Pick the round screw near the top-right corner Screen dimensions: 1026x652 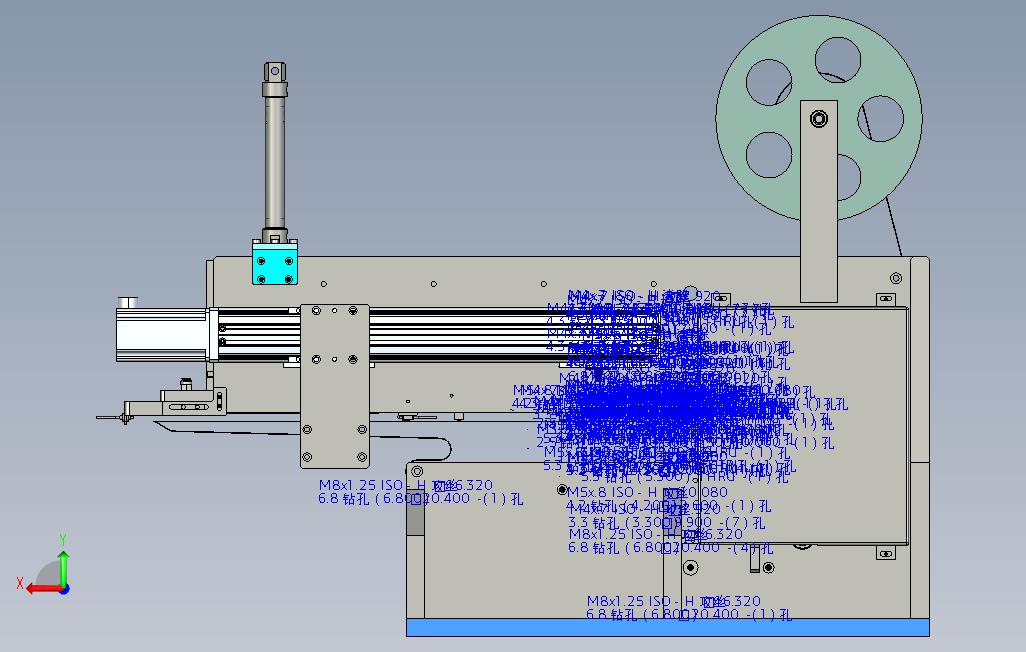(896, 278)
